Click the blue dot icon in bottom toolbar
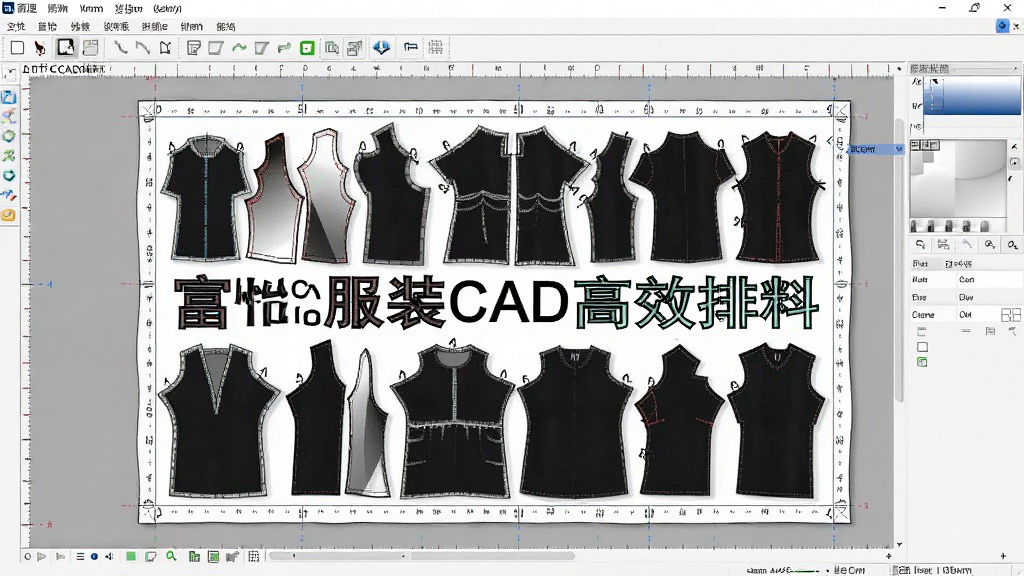This screenshot has height=576, width=1024. point(95,556)
